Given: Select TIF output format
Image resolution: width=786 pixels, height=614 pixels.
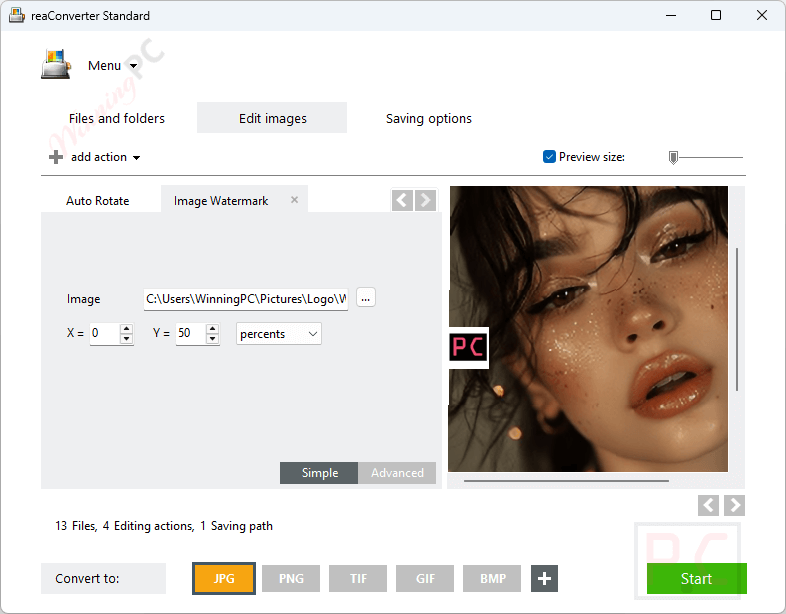Looking at the screenshot, I should click(358, 578).
